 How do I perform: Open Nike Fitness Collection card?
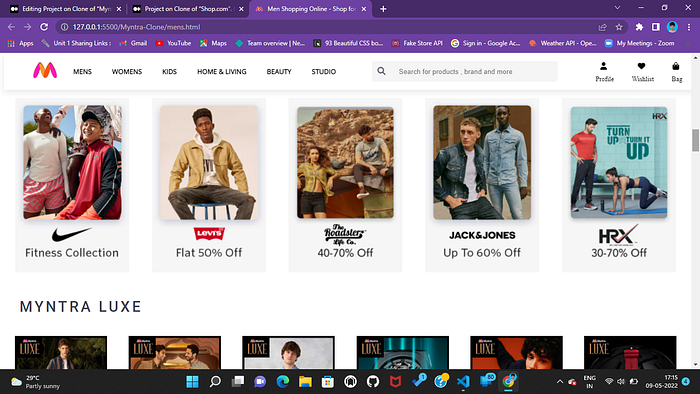pos(72,185)
